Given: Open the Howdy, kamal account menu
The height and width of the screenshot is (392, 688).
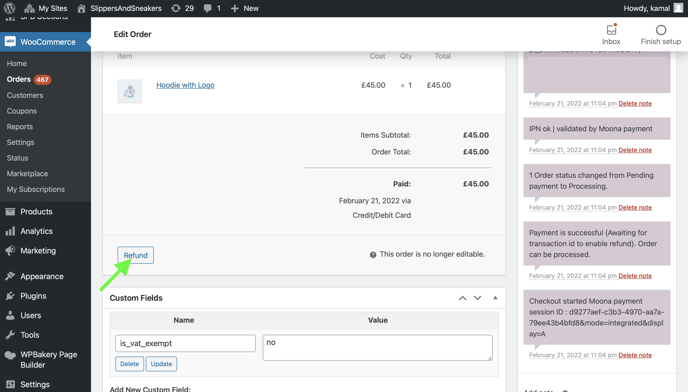Looking at the screenshot, I should pyautogui.click(x=653, y=8).
